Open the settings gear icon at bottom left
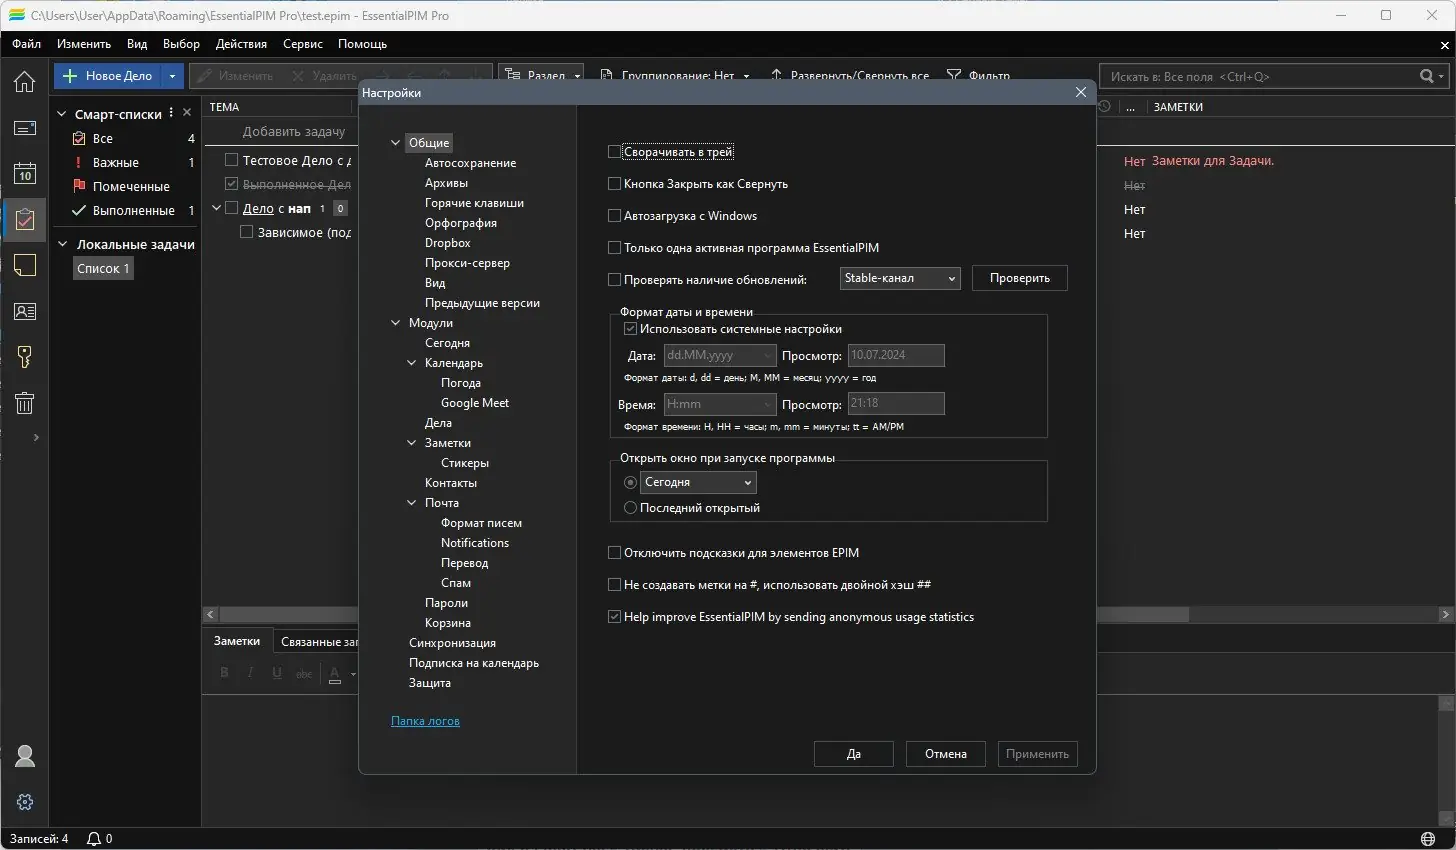The image size is (1456, 850). click(25, 802)
